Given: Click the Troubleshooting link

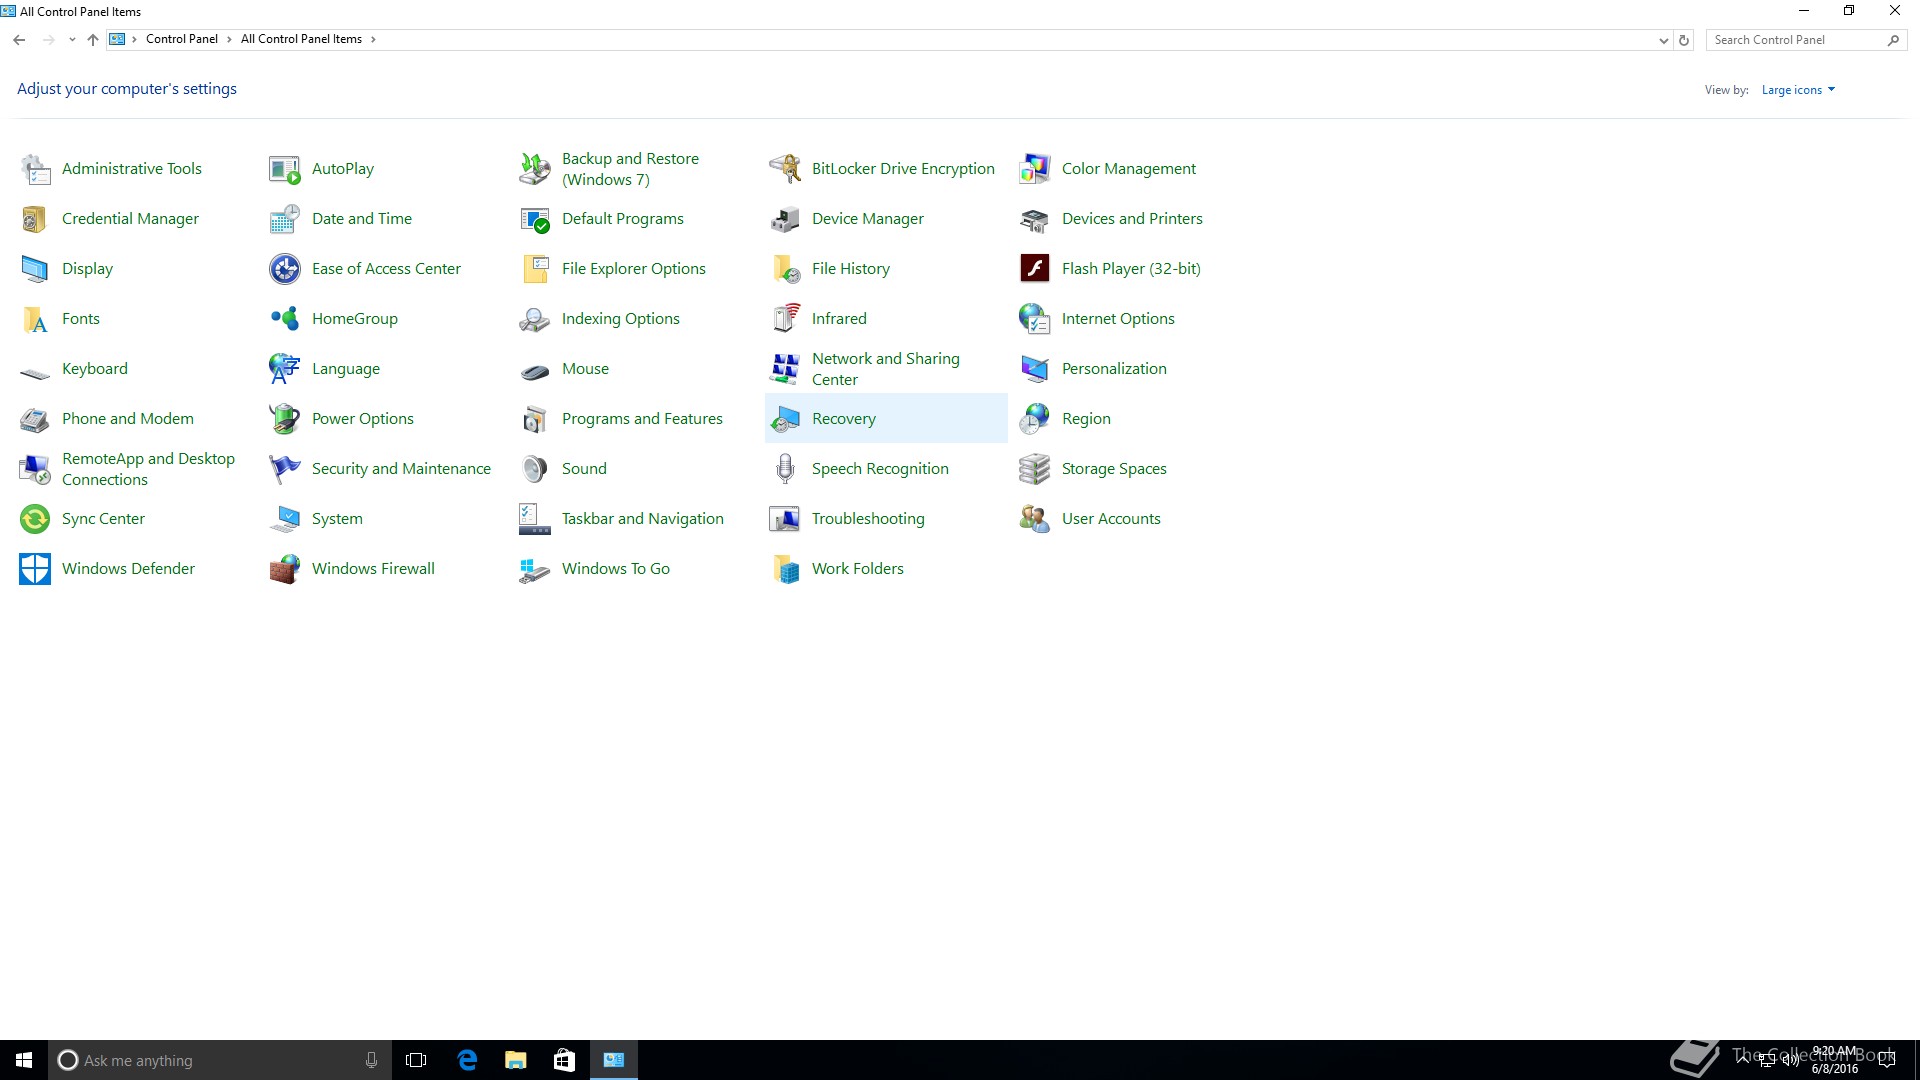Looking at the screenshot, I should 868,519.
